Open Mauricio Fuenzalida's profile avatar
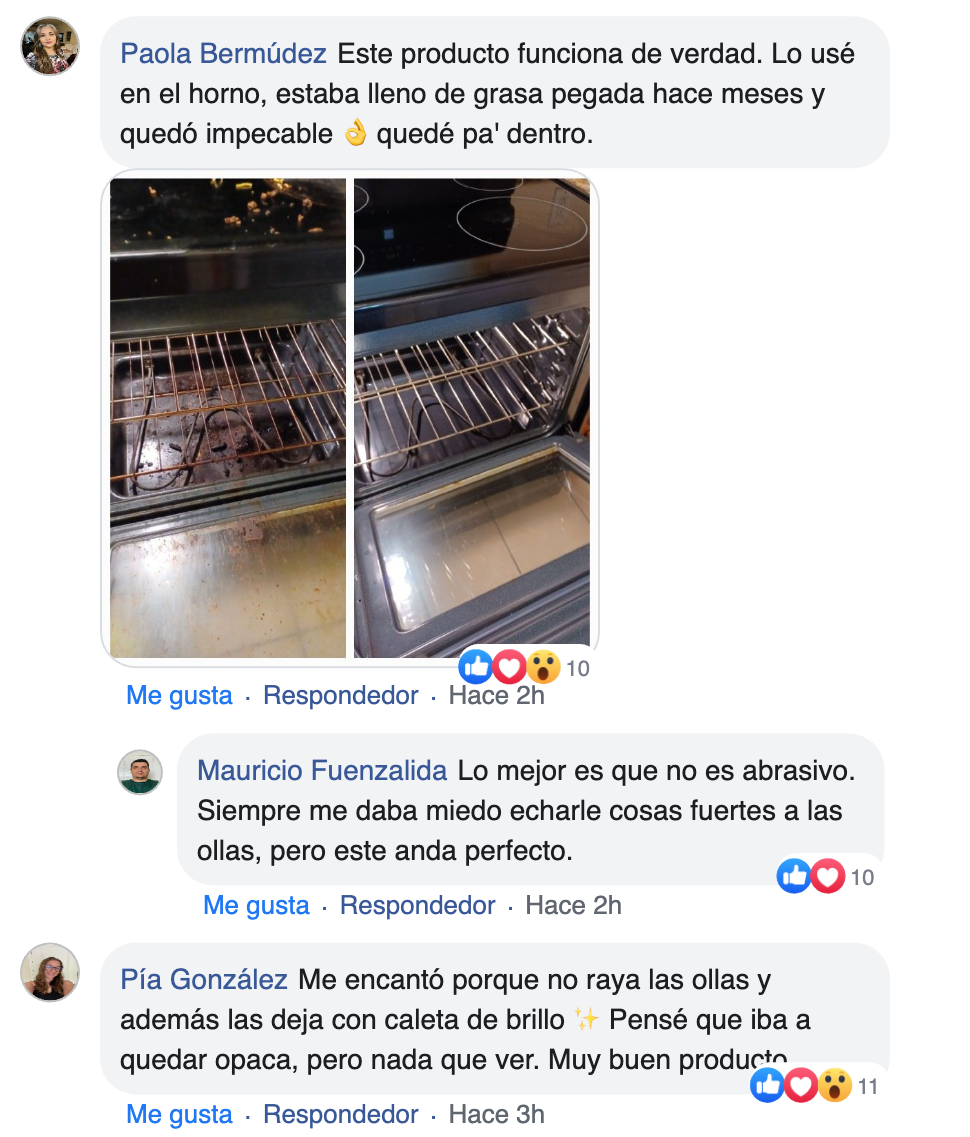 pyautogui.click(x=140, y=772)
